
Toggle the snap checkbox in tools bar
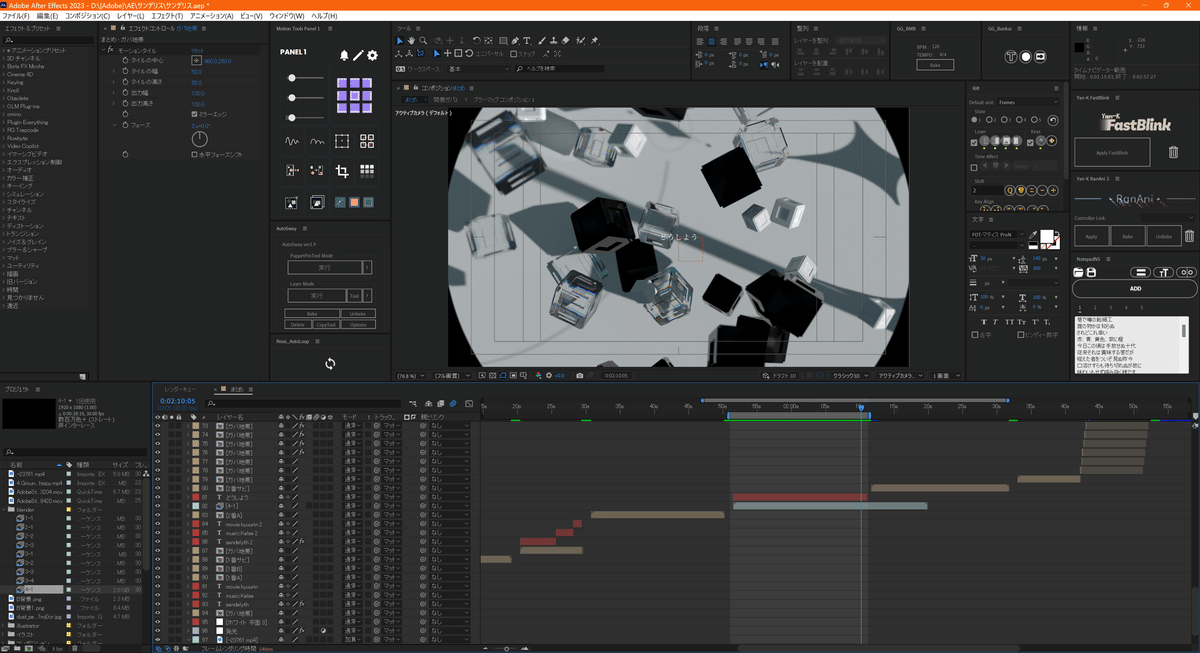point(513,54)
